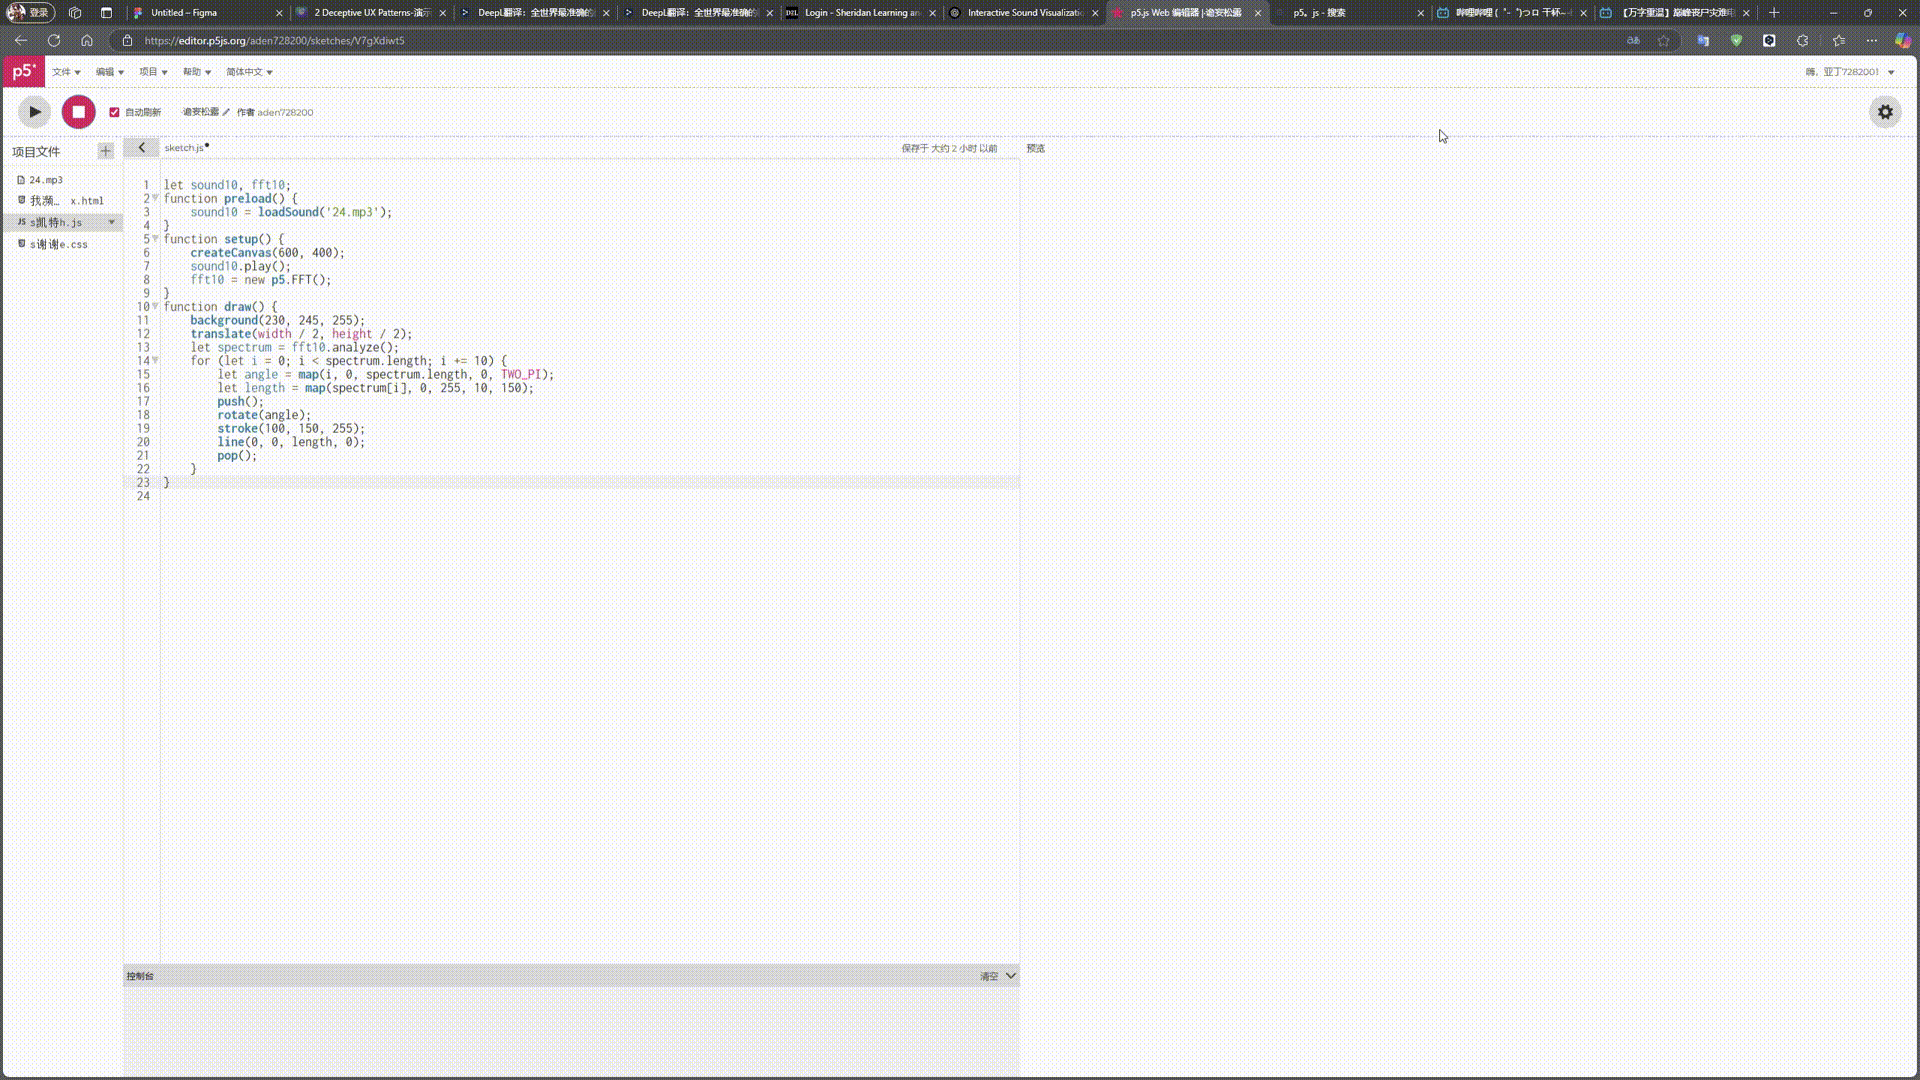This screenshot has width=1920, height=1080.
Task: Click the browser refresh icon
Action: (54, 41)
